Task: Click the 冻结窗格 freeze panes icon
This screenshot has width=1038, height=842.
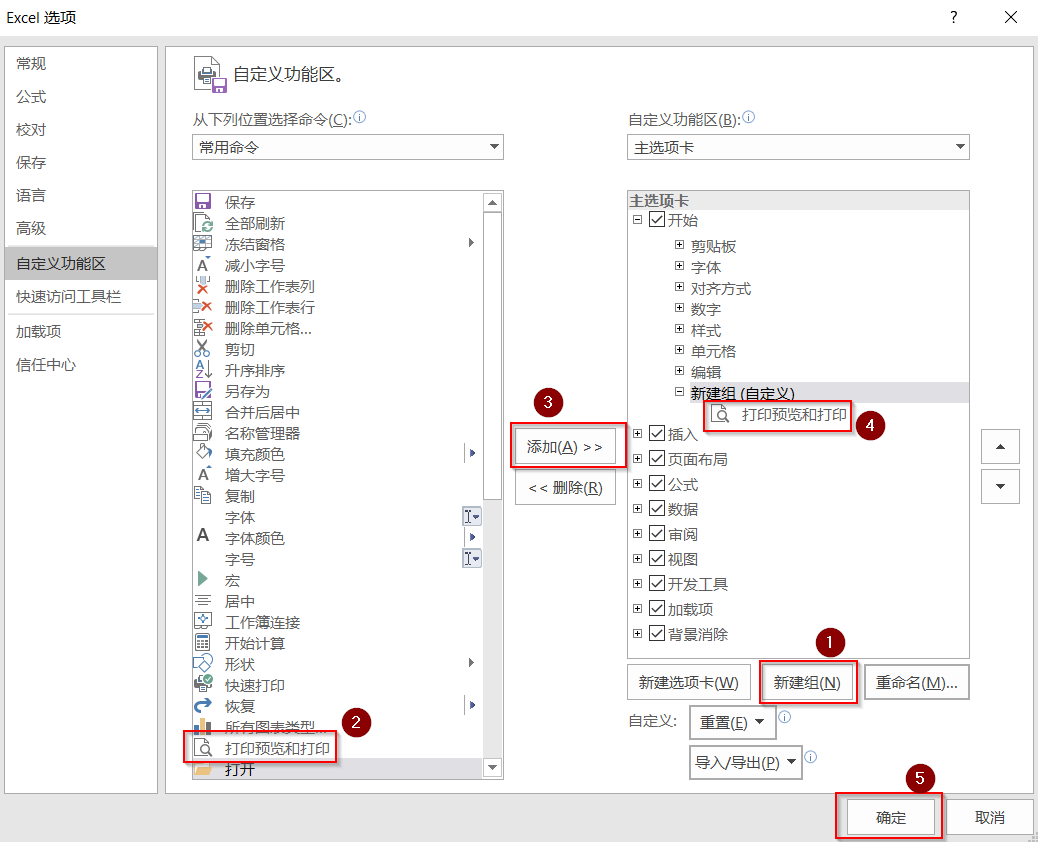Action: (x=203, y=244)
